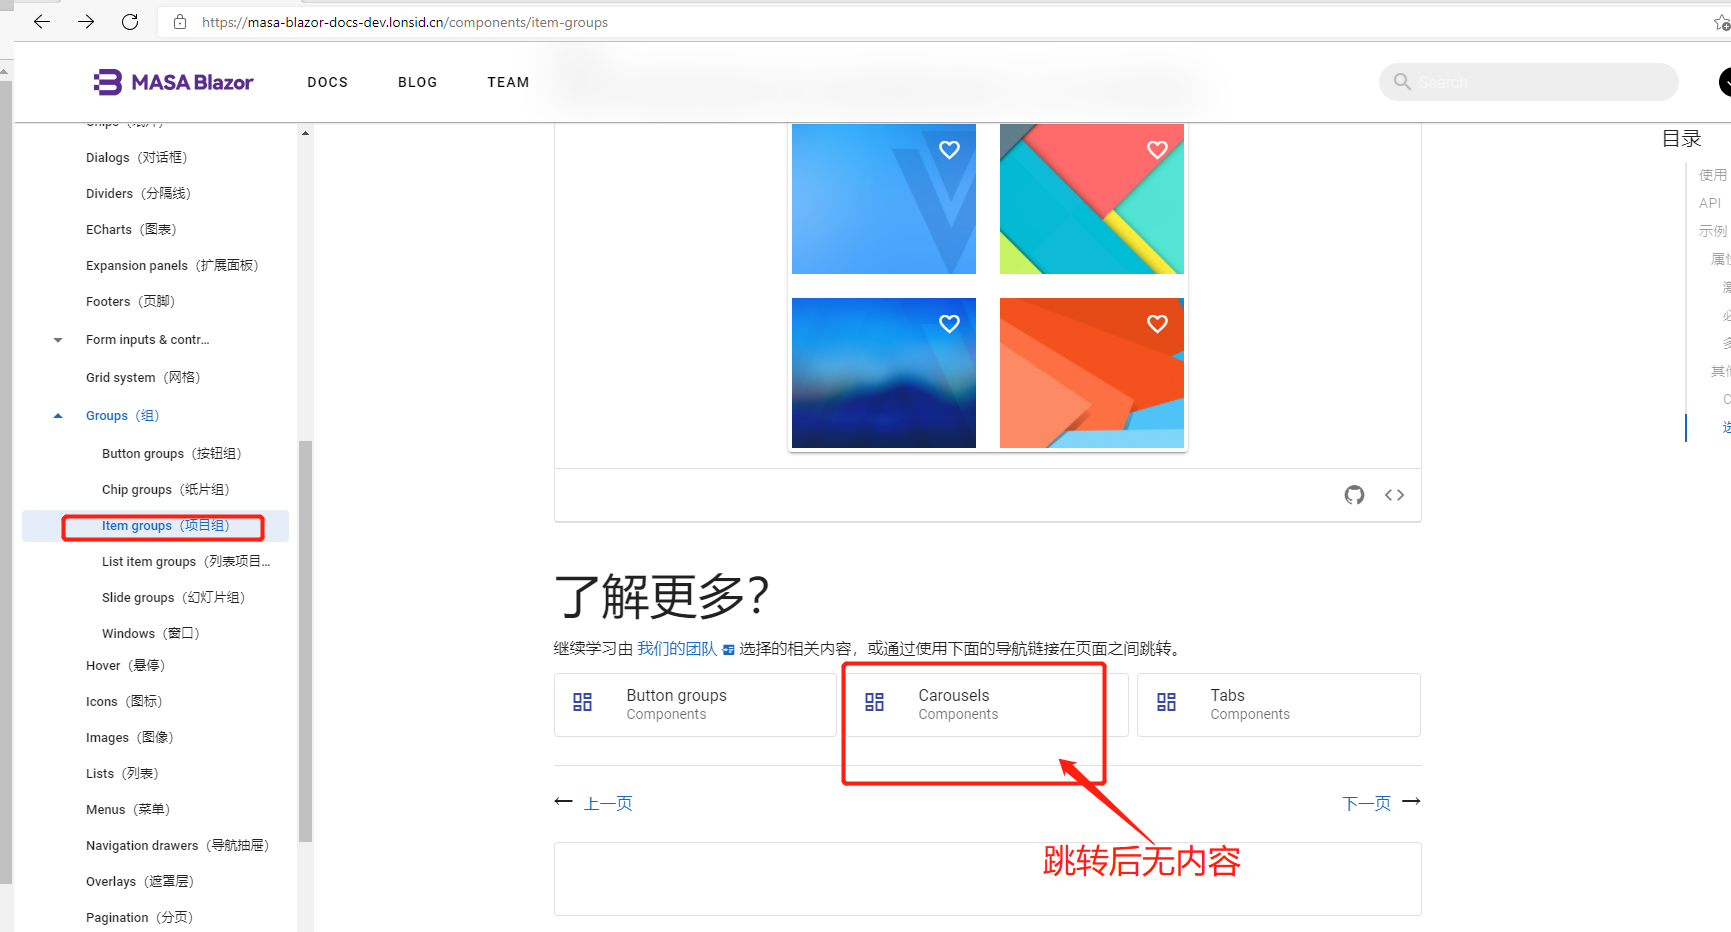Open the DOCS menu

tap(328, 82)
